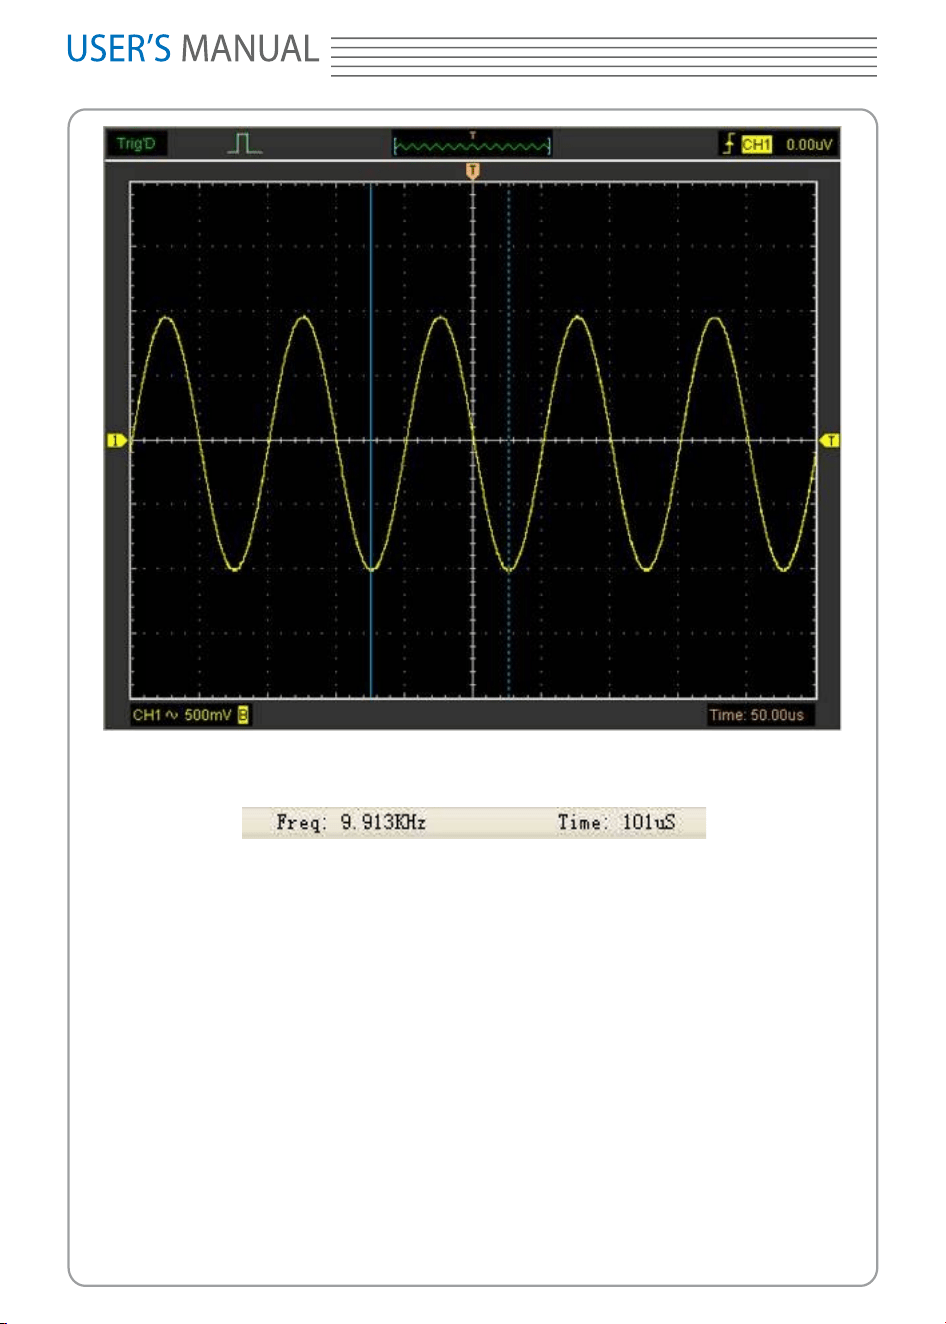Select the yellow CH1 trigger source label
The width and height of the screenshot is (946, 1324).
pyautogui.click(x=757, y=144)
